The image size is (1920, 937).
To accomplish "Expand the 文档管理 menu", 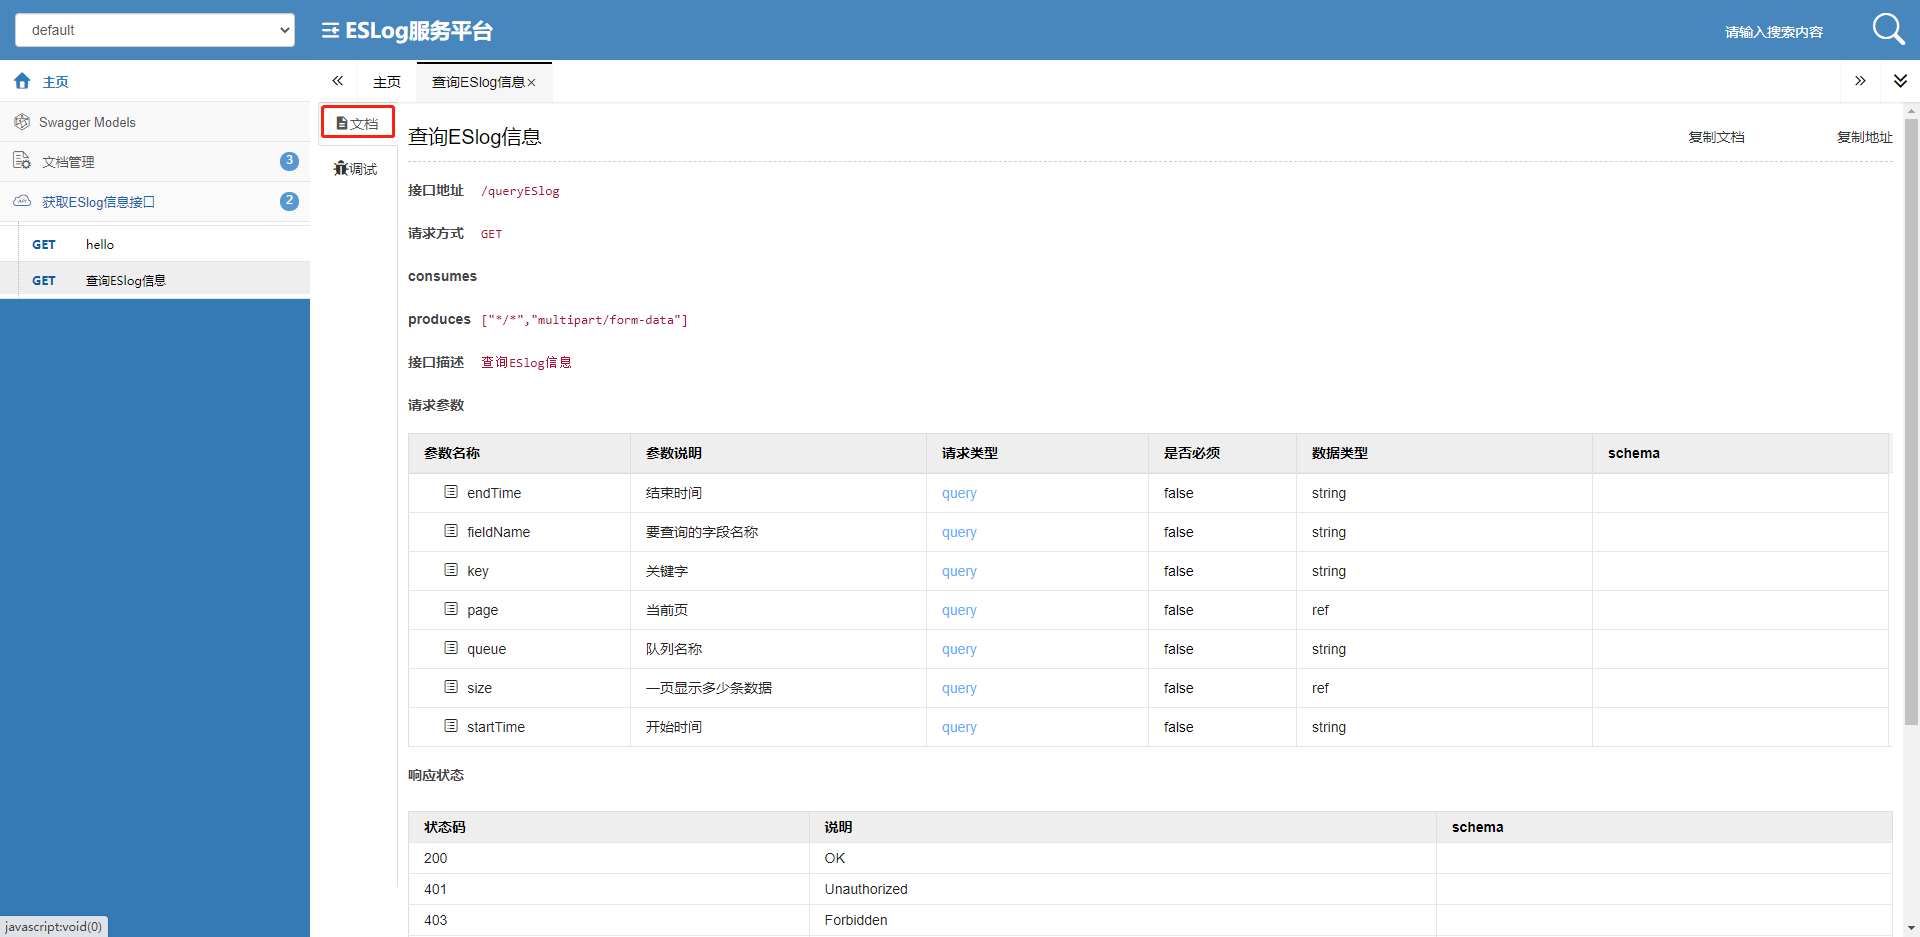I will click(x=155, y=161).
